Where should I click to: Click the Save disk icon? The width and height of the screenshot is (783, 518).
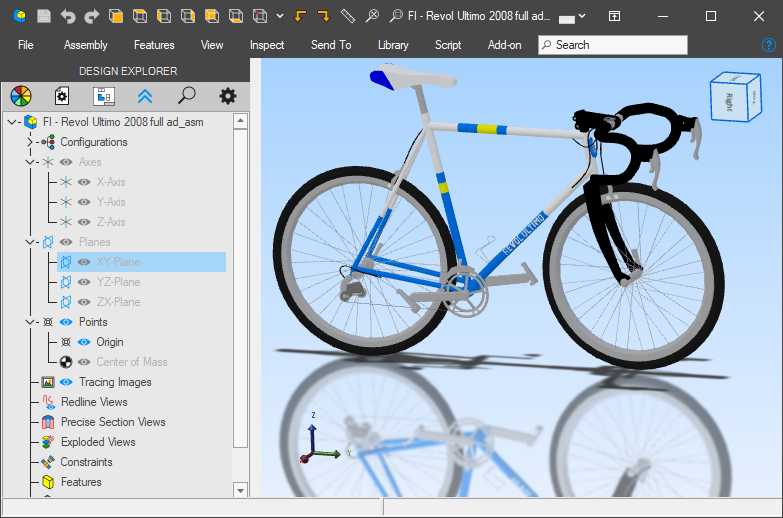(x=43, y=16)
